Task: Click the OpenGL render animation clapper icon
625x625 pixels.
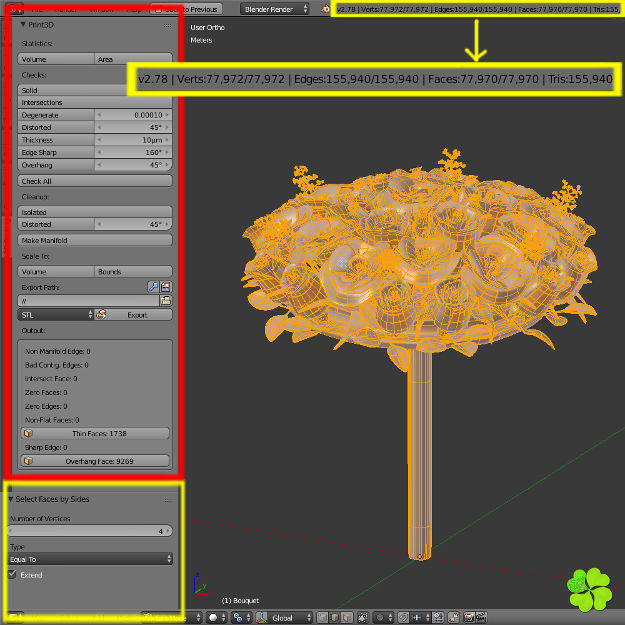Action: [481, 617]
